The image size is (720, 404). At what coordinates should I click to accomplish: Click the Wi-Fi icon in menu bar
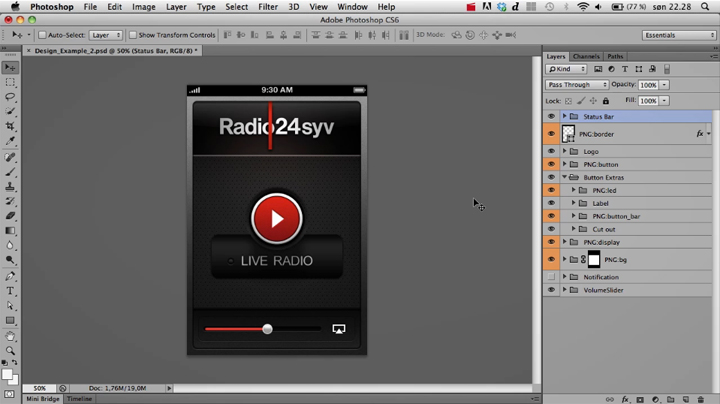pyautogui.click(x=582, y=7)
